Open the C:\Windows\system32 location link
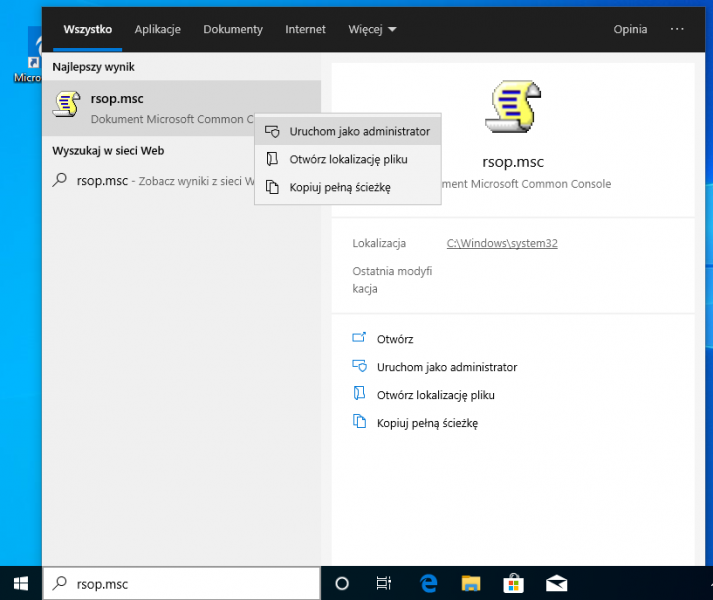The image size is (713, 600). click(501, 243)
